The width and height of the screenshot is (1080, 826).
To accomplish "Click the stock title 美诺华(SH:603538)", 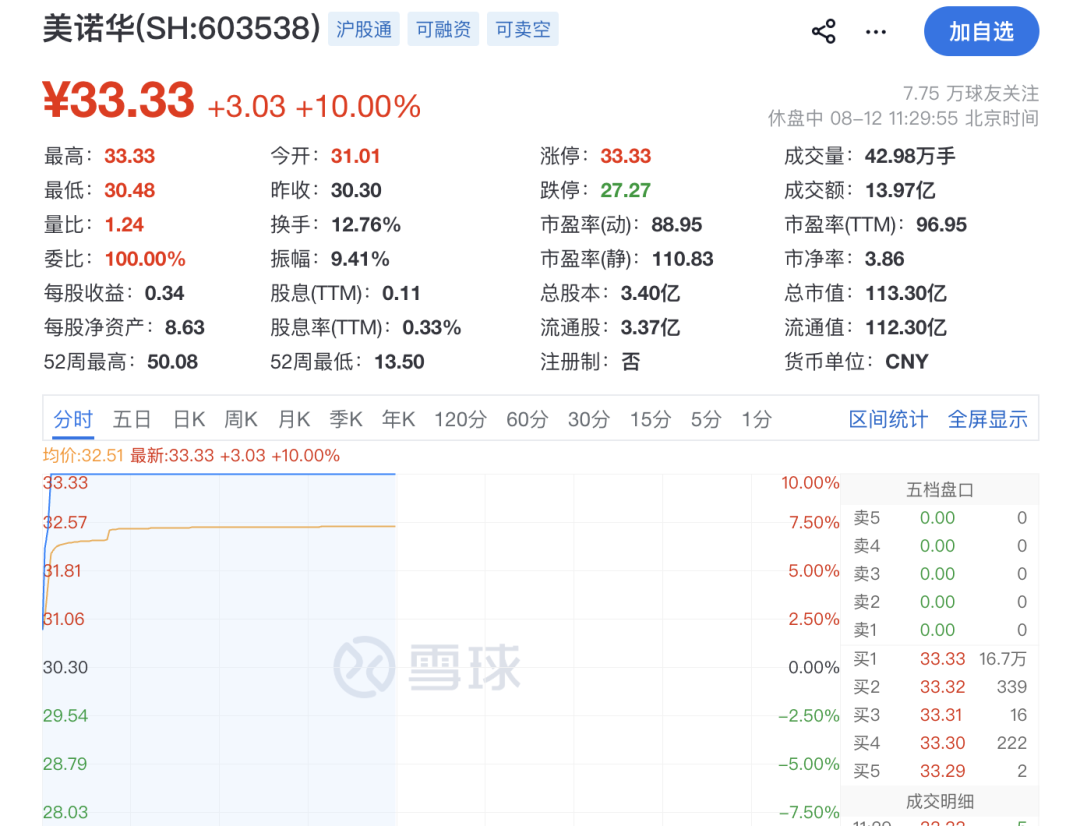I will coord(181,29).
